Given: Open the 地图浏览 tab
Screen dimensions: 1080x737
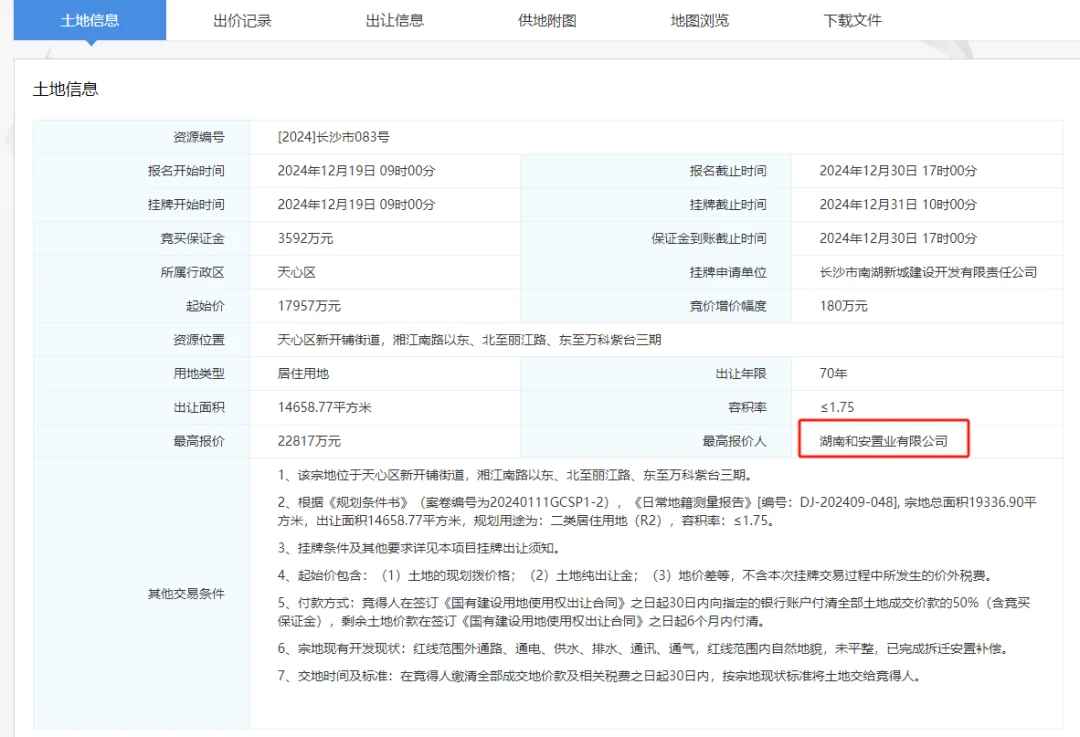Looking at the screenshot, I should [x=700, y=20].
